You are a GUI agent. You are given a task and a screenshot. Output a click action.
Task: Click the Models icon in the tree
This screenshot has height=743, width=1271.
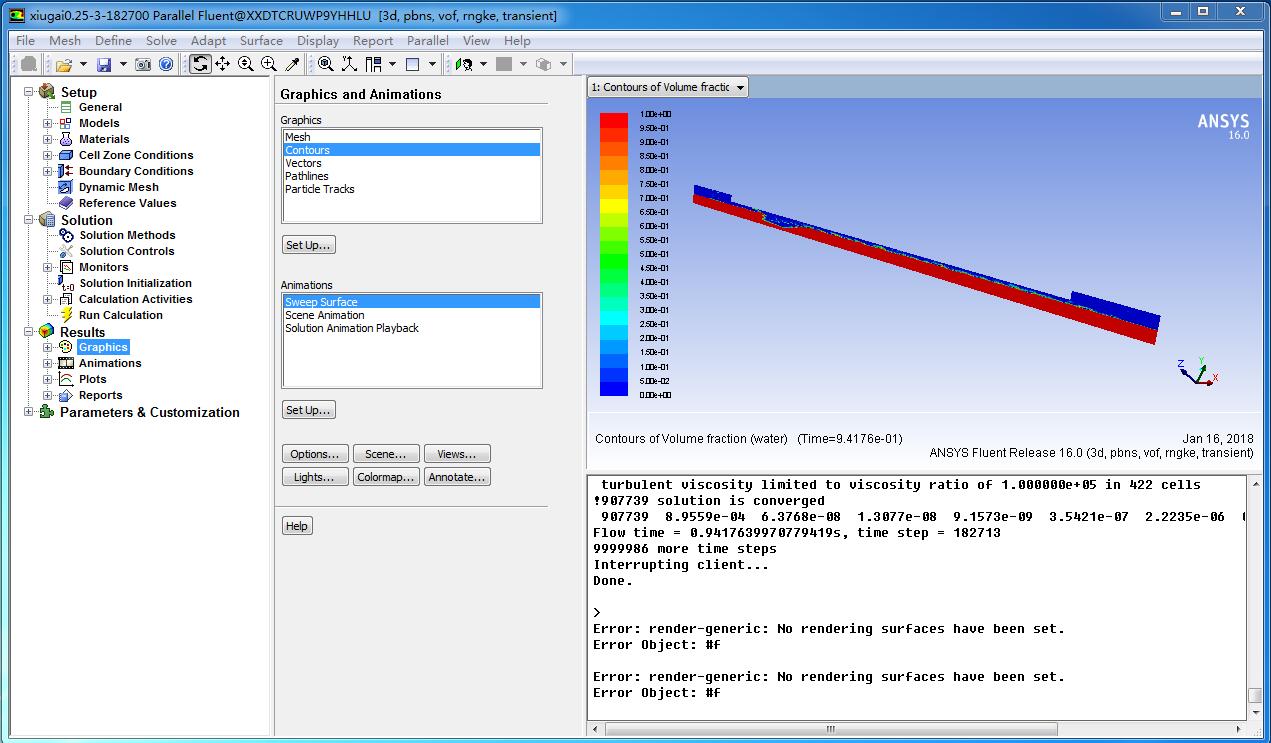(66, 123)
